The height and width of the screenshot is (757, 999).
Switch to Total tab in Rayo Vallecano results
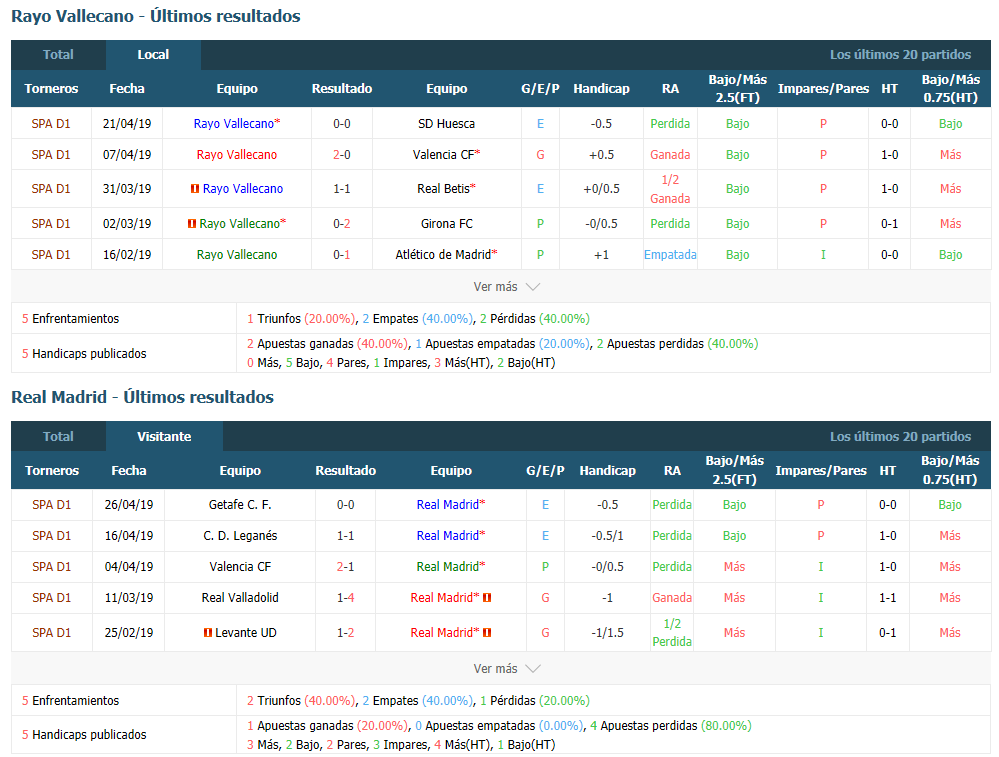(x=58, y=55)
